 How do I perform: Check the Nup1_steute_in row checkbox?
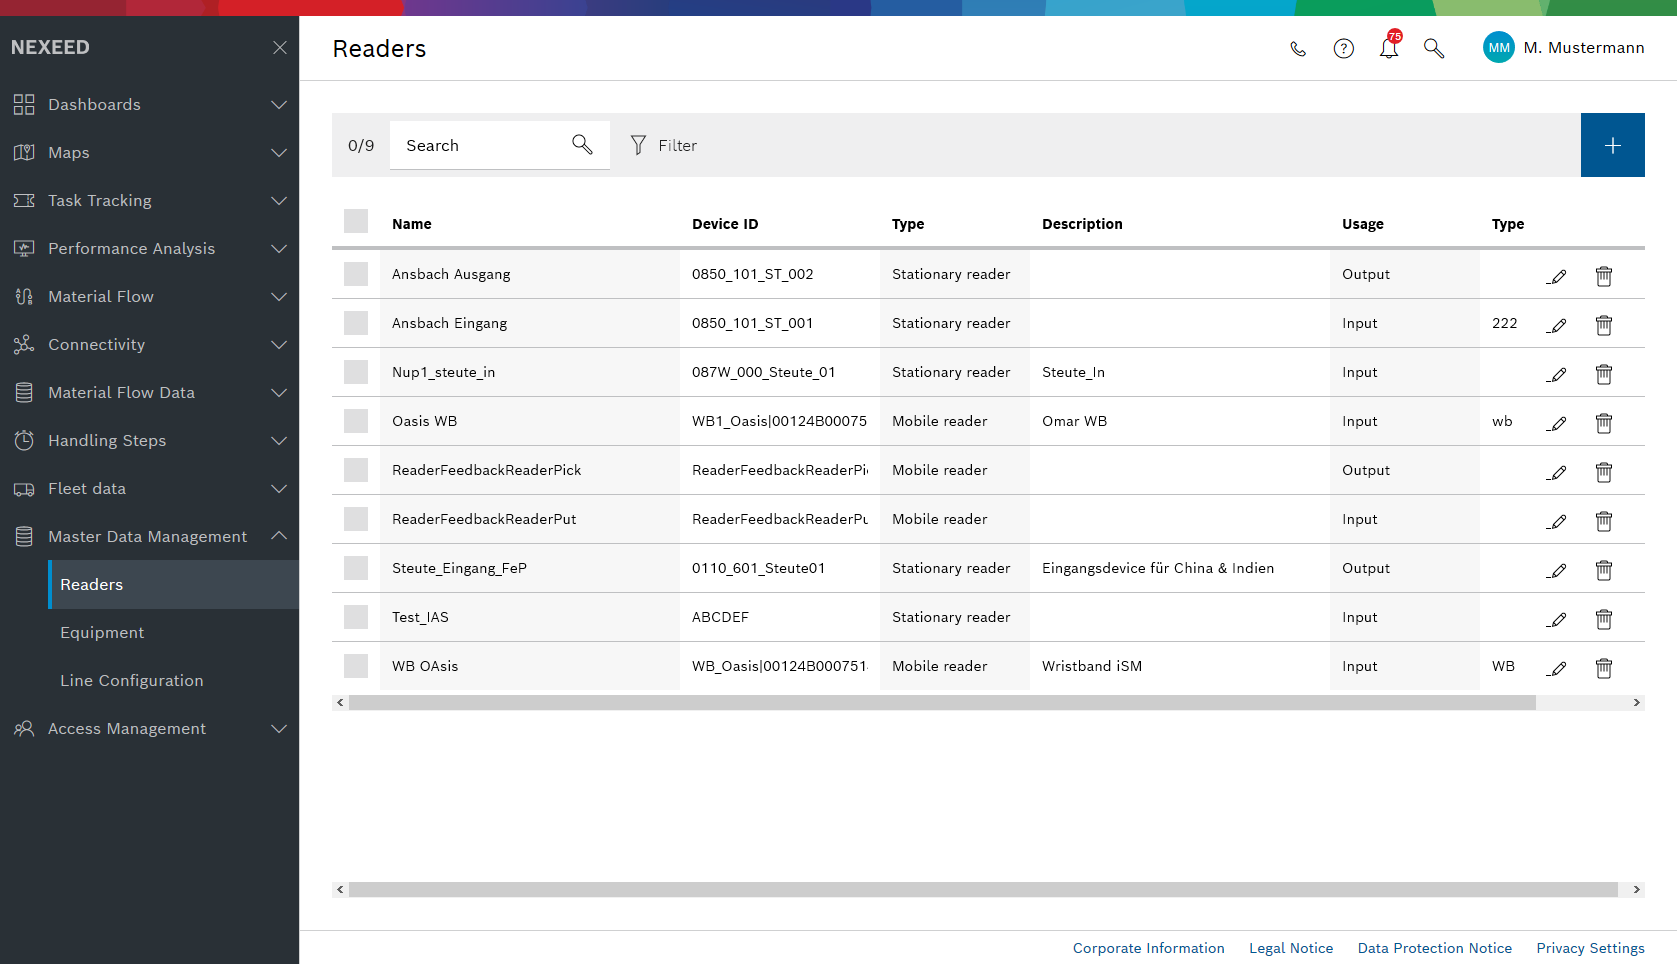coord(356,372)
